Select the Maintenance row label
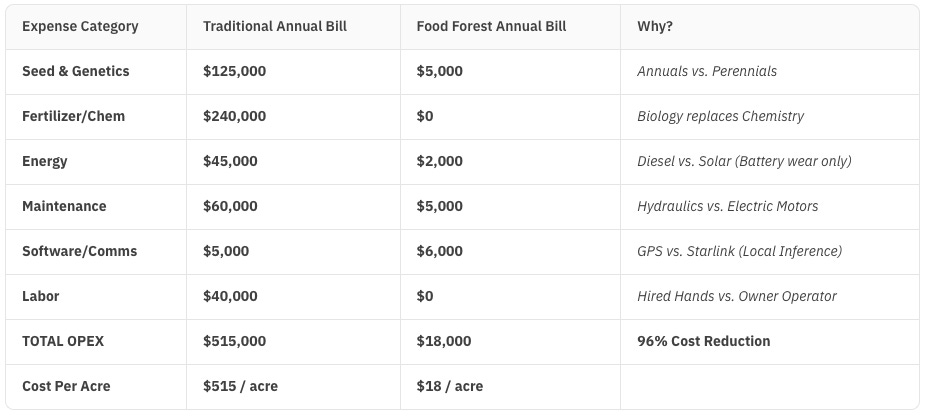 pos(64,206)
